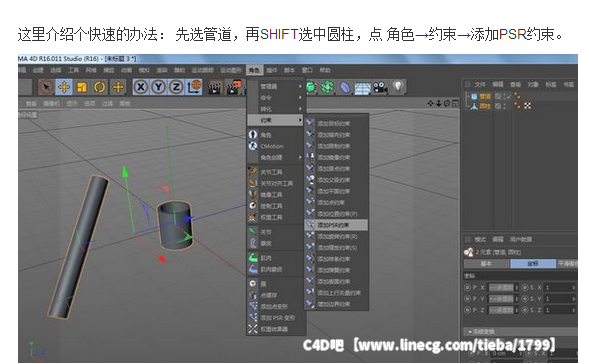This screenshot has height=364, width=589.
Task: Select the 圆柱 object name in the tree
Action: [485, 106]
